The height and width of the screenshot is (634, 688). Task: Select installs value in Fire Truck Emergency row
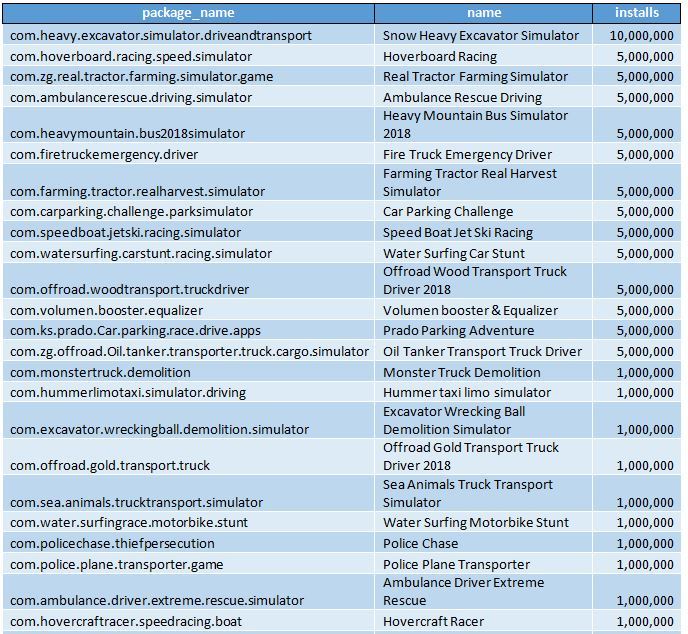(x=637, y=154)
